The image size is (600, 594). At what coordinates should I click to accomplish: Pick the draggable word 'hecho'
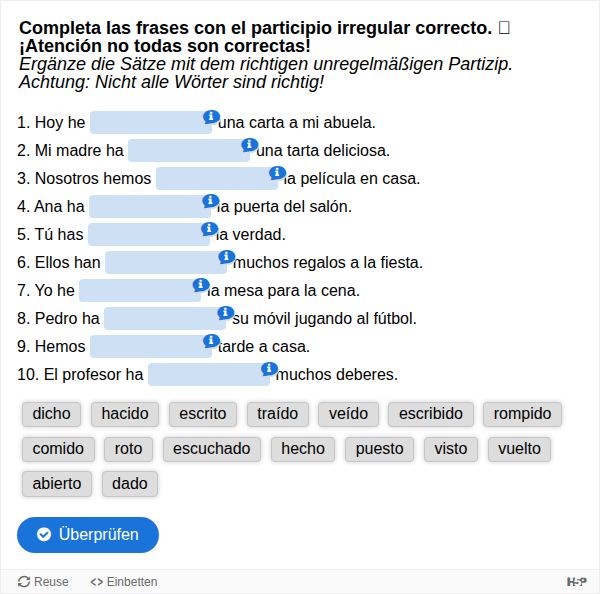coord(303,449)
